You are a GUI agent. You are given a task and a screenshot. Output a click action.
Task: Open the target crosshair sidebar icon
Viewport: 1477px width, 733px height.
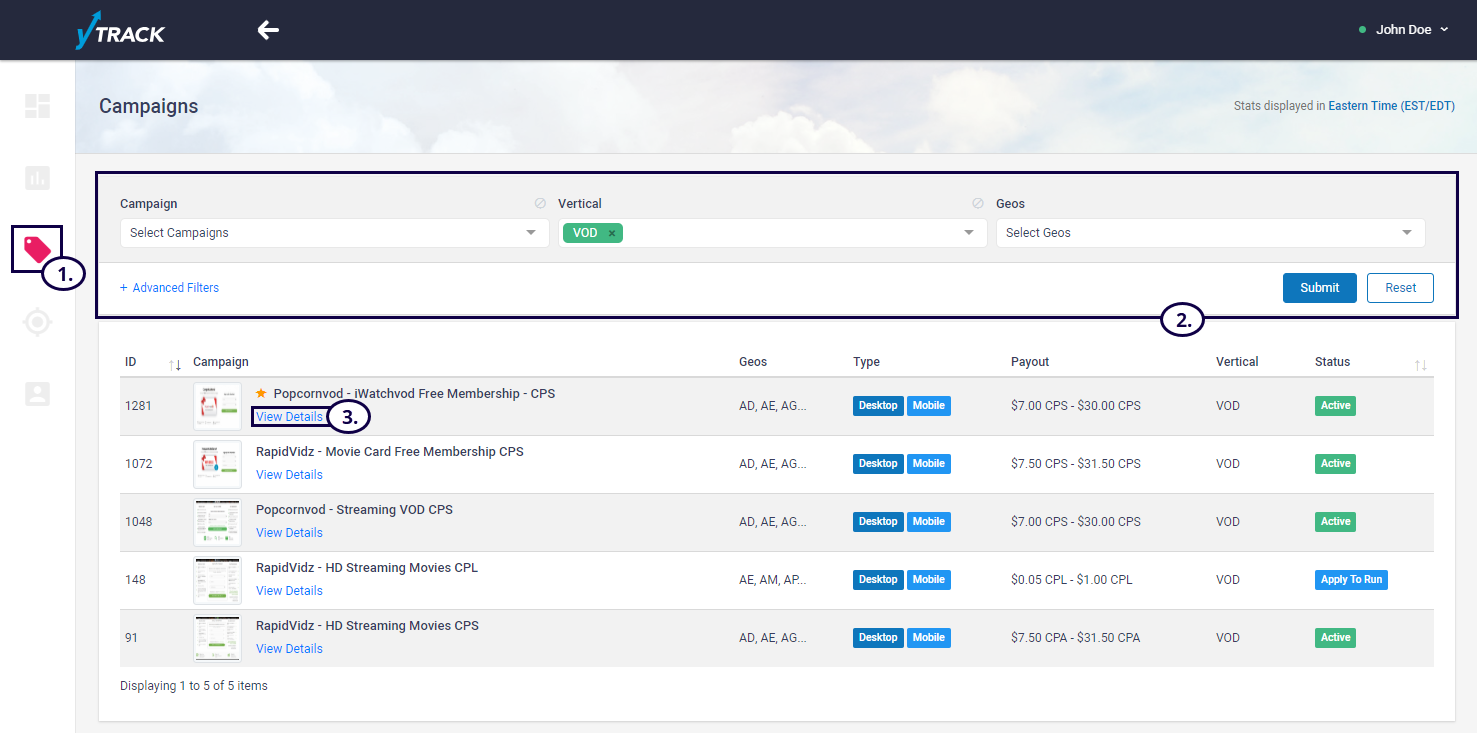(x=37, y=322)
